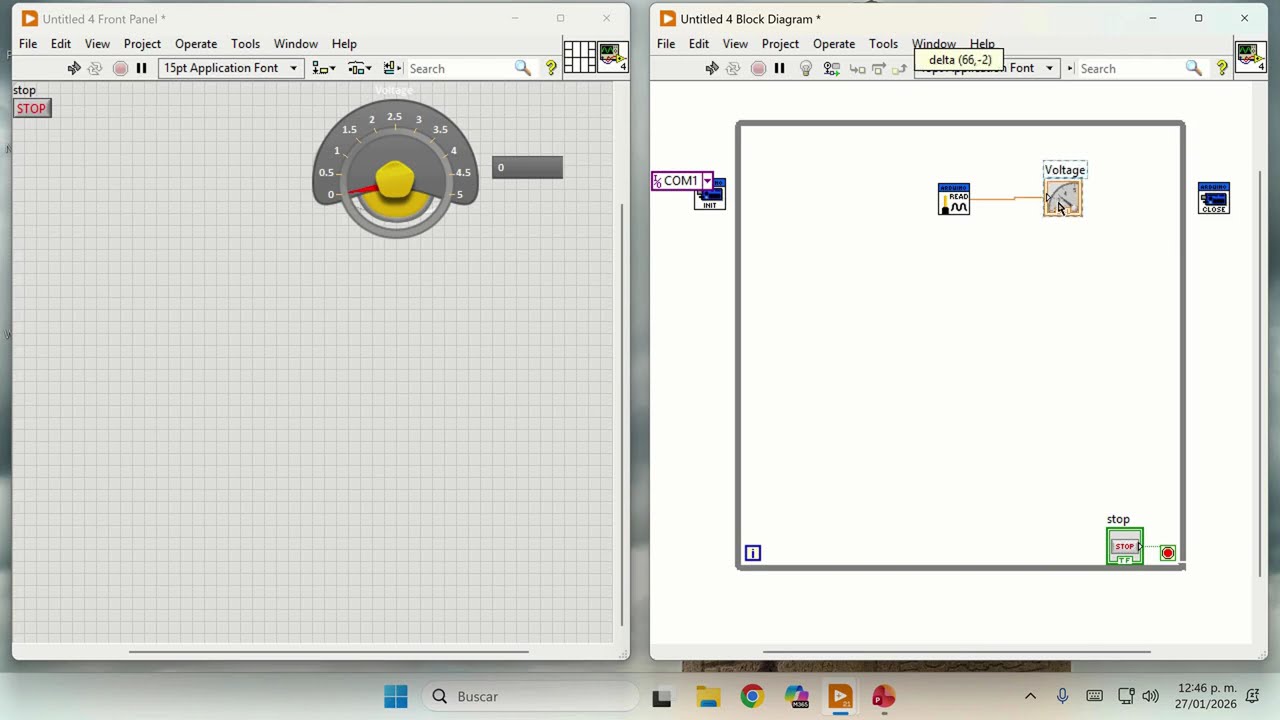Select the Arduino Analog READ node
This screenshot has width=1280, height=720.
pyautogui.click(x=954, y=199)
